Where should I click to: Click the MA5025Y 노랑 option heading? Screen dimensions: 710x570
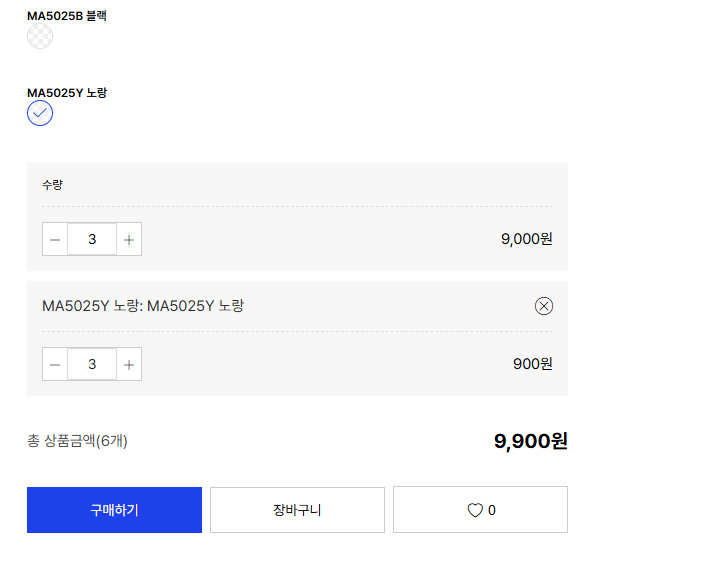pos(67,93)
